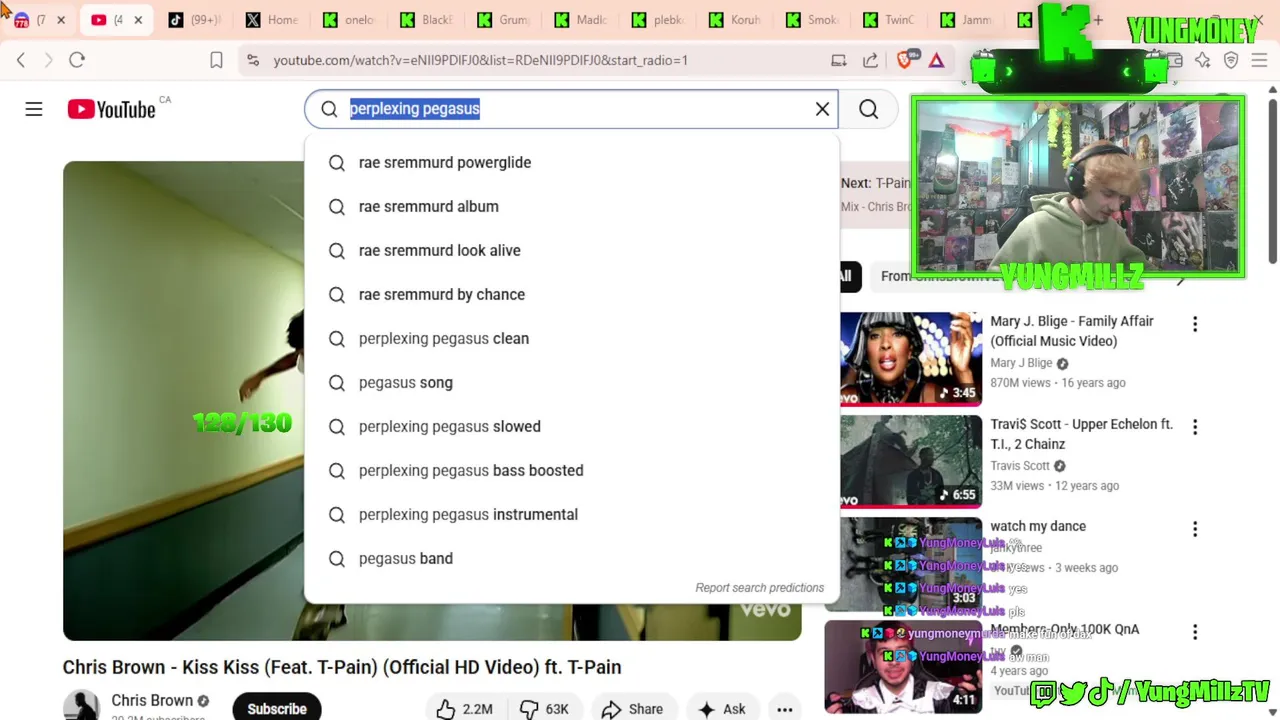
Task: Switch to the Kick onelo browser tab
Action: click(349, 20)
